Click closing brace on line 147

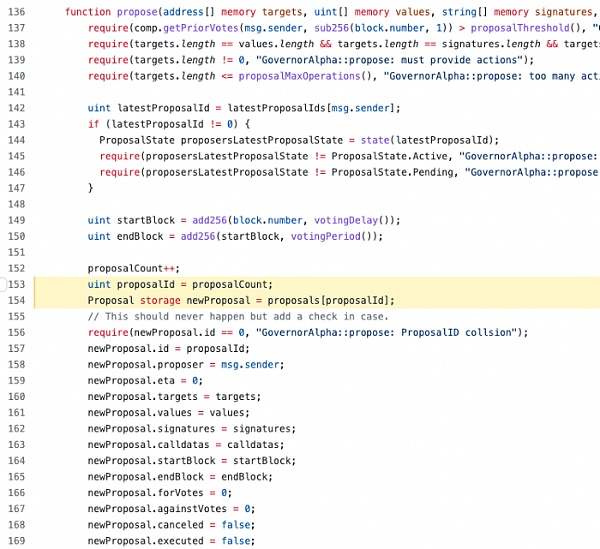[x=91, y=188]
